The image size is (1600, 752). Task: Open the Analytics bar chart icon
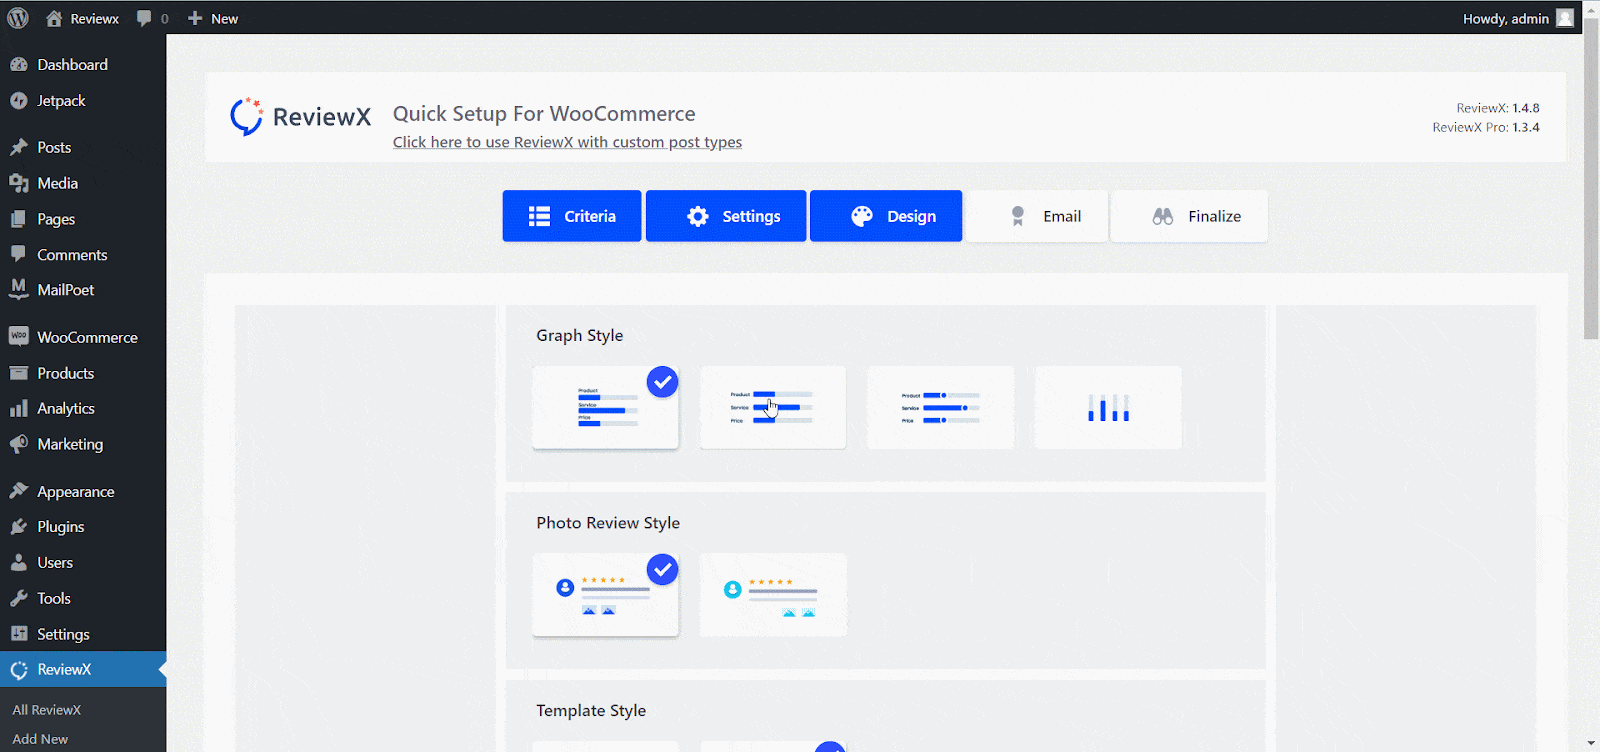(x=18, y=409)
